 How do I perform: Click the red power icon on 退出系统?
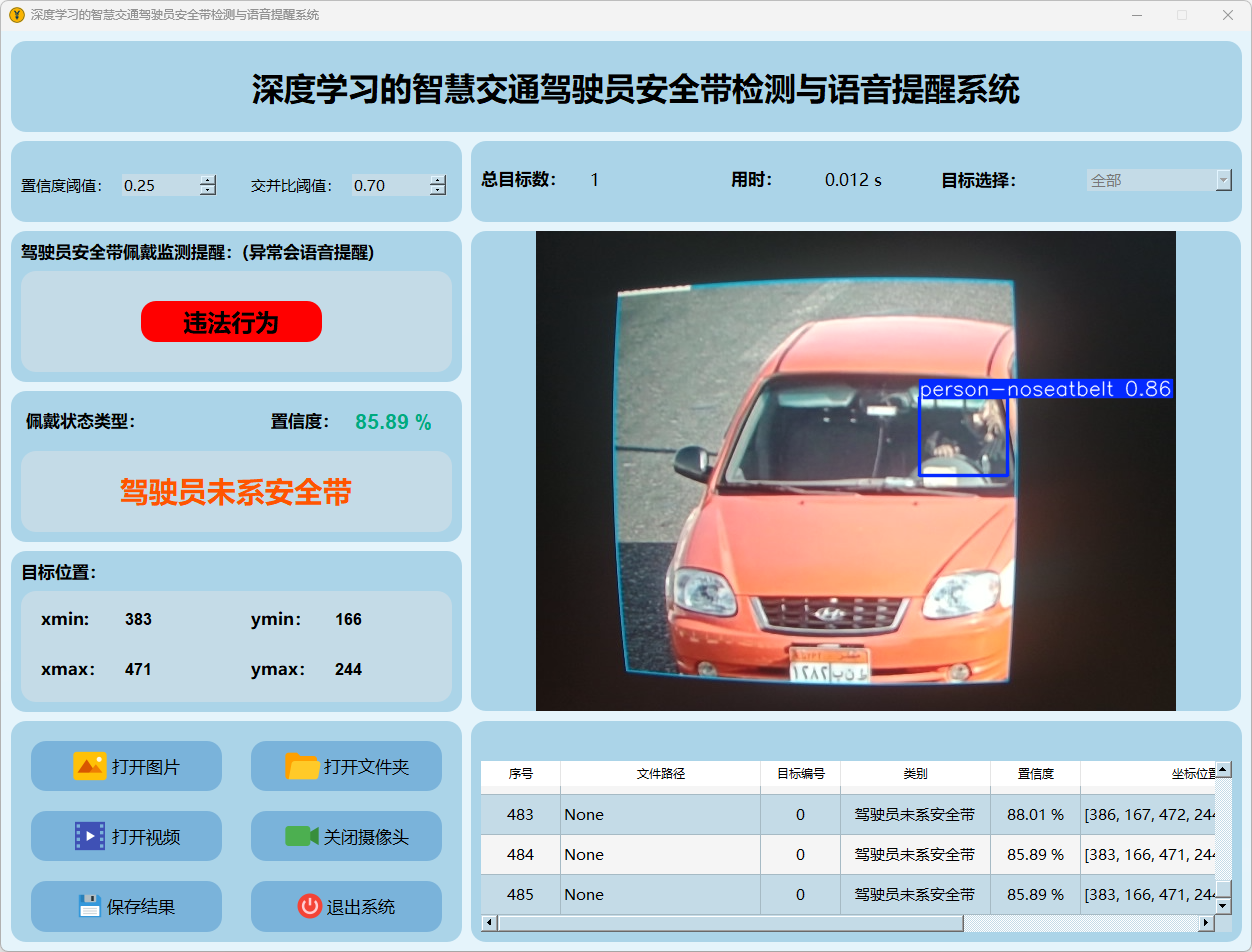tap(309, 906)
